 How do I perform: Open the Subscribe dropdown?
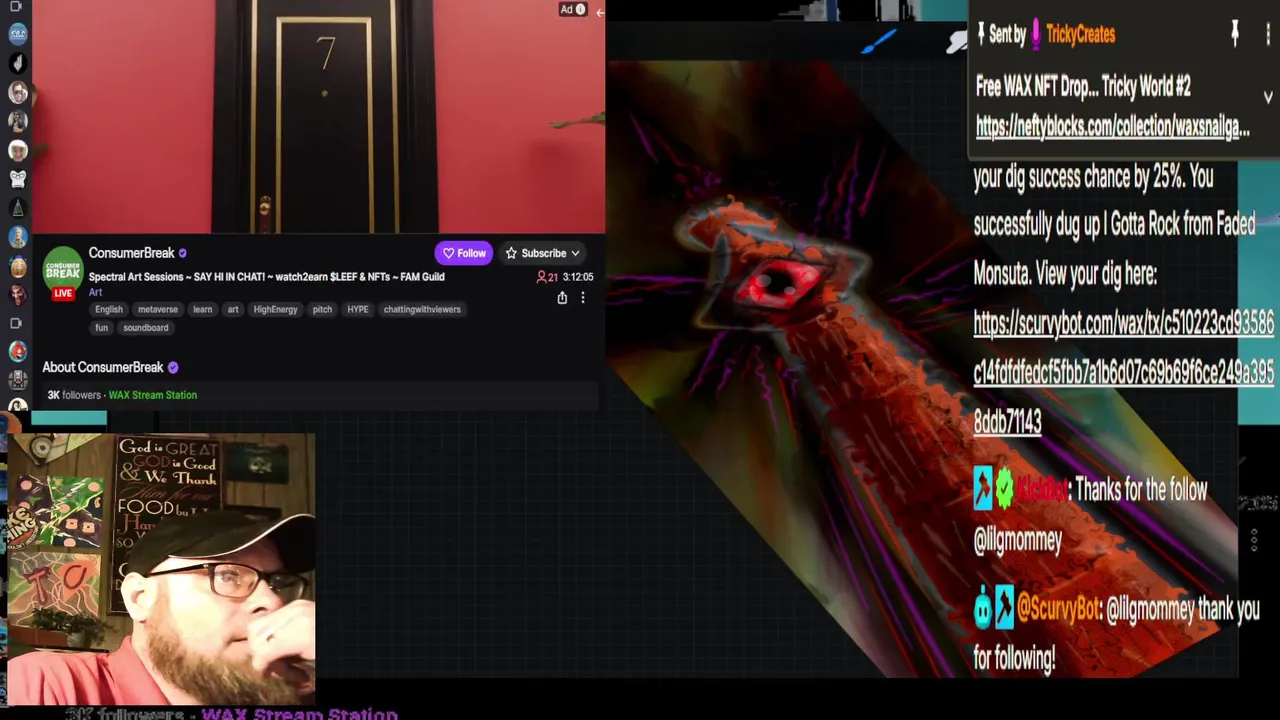click(x=543, y=253)
